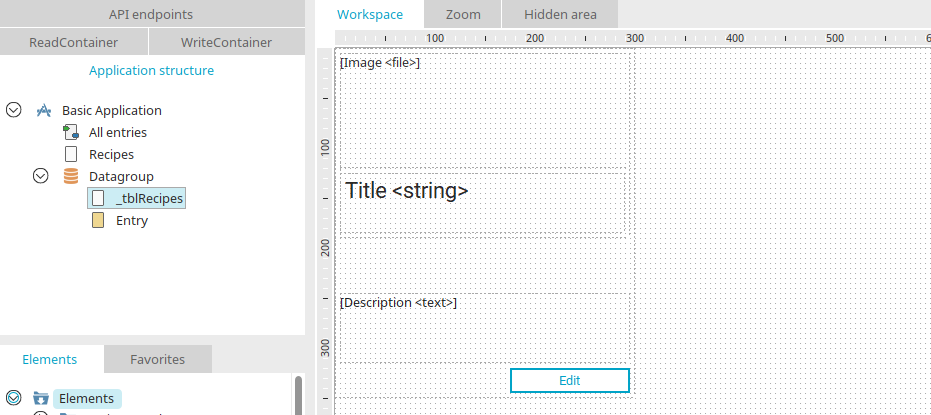Viewport: 931px width, 415px height.
Task: Click the WriteContainer button
Action: click(x=226, y=42)
